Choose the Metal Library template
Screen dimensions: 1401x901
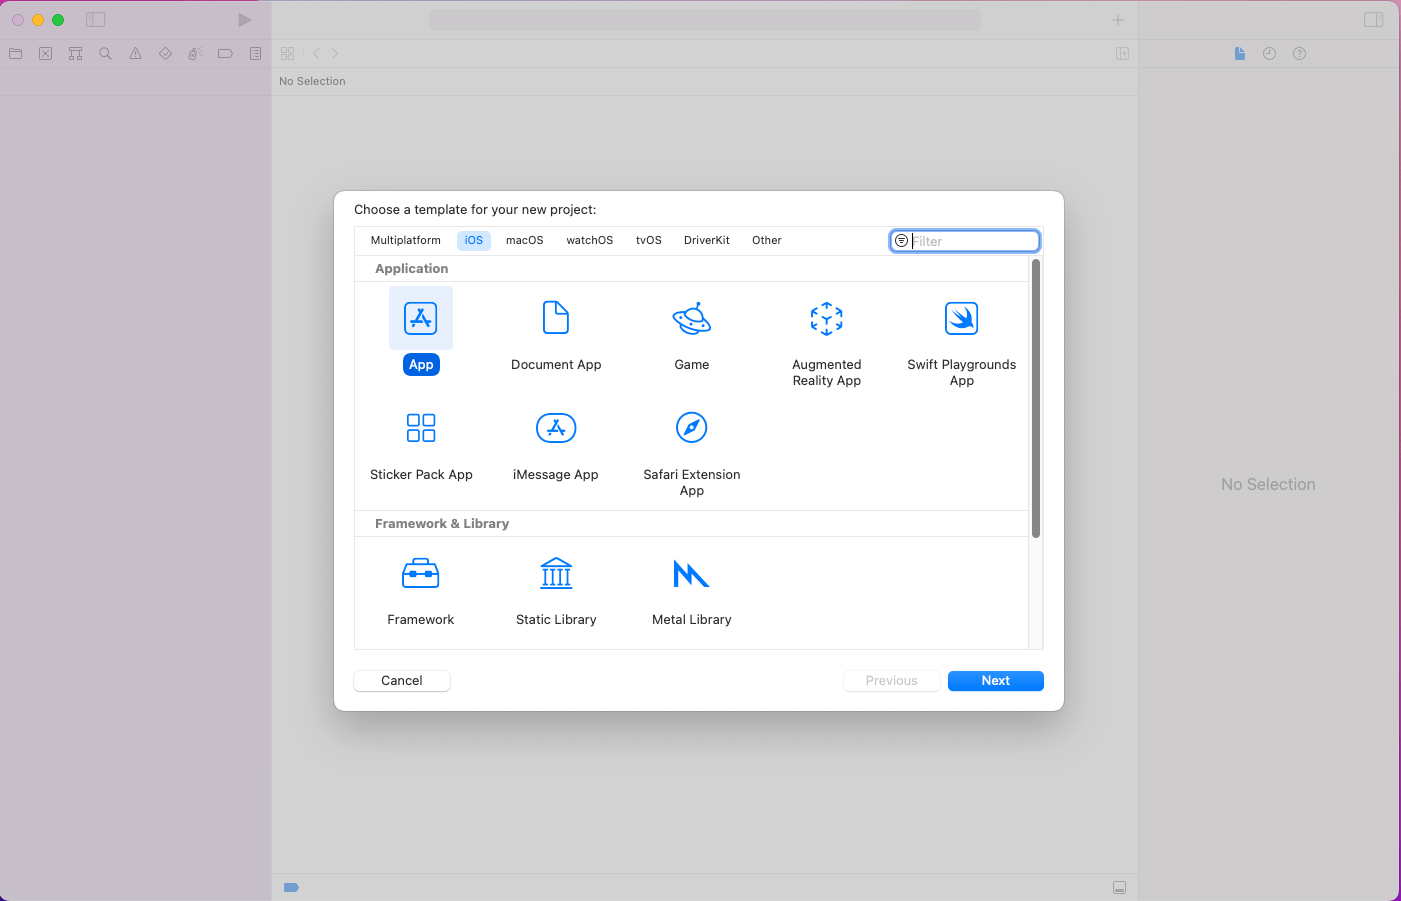[x=691, y=574]
